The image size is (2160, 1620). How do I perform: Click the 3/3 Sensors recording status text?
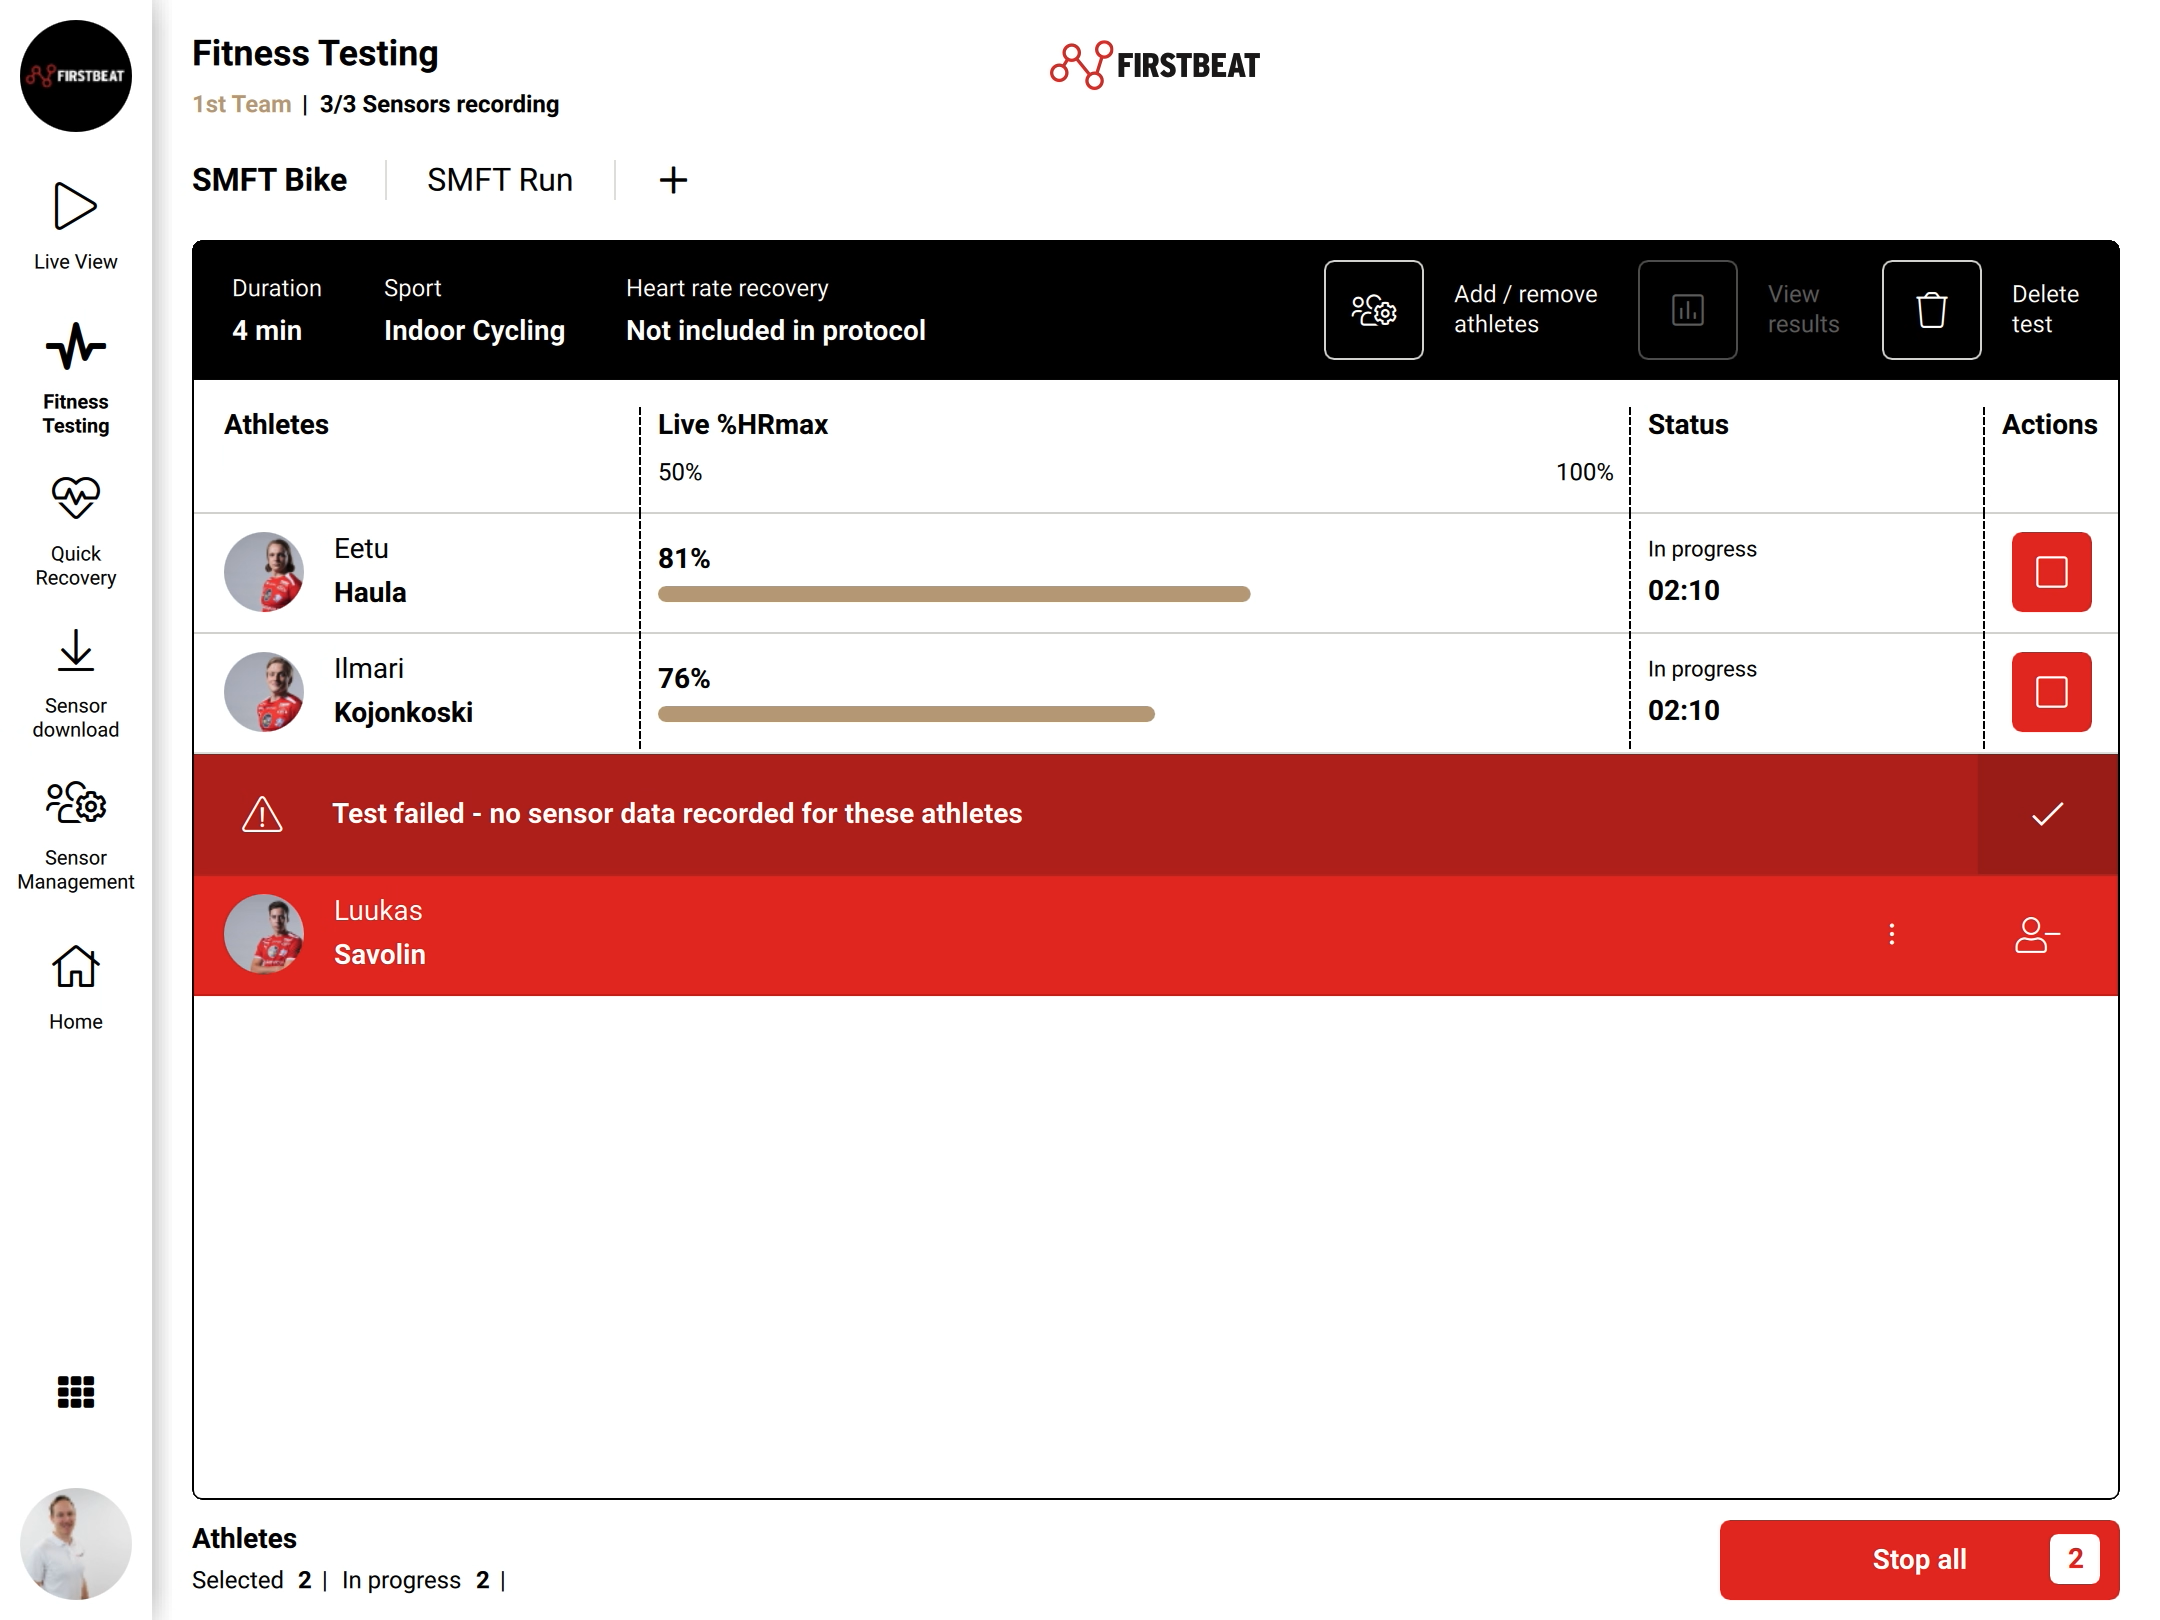click(440, 104)
